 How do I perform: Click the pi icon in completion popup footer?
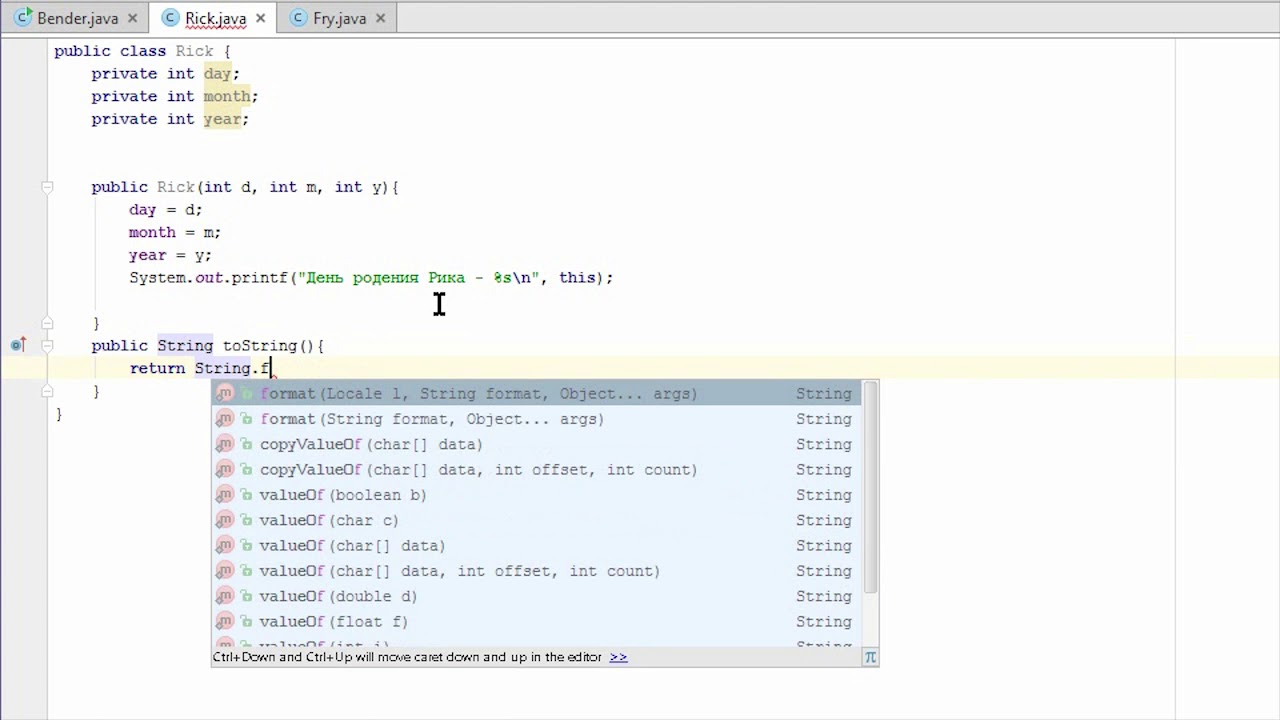pos(870,657)
